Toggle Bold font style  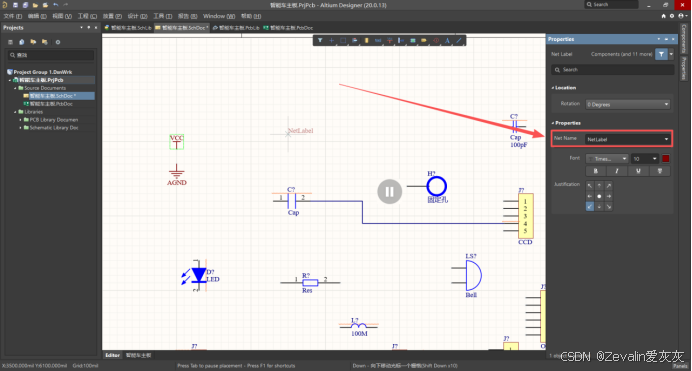(595, 171)
